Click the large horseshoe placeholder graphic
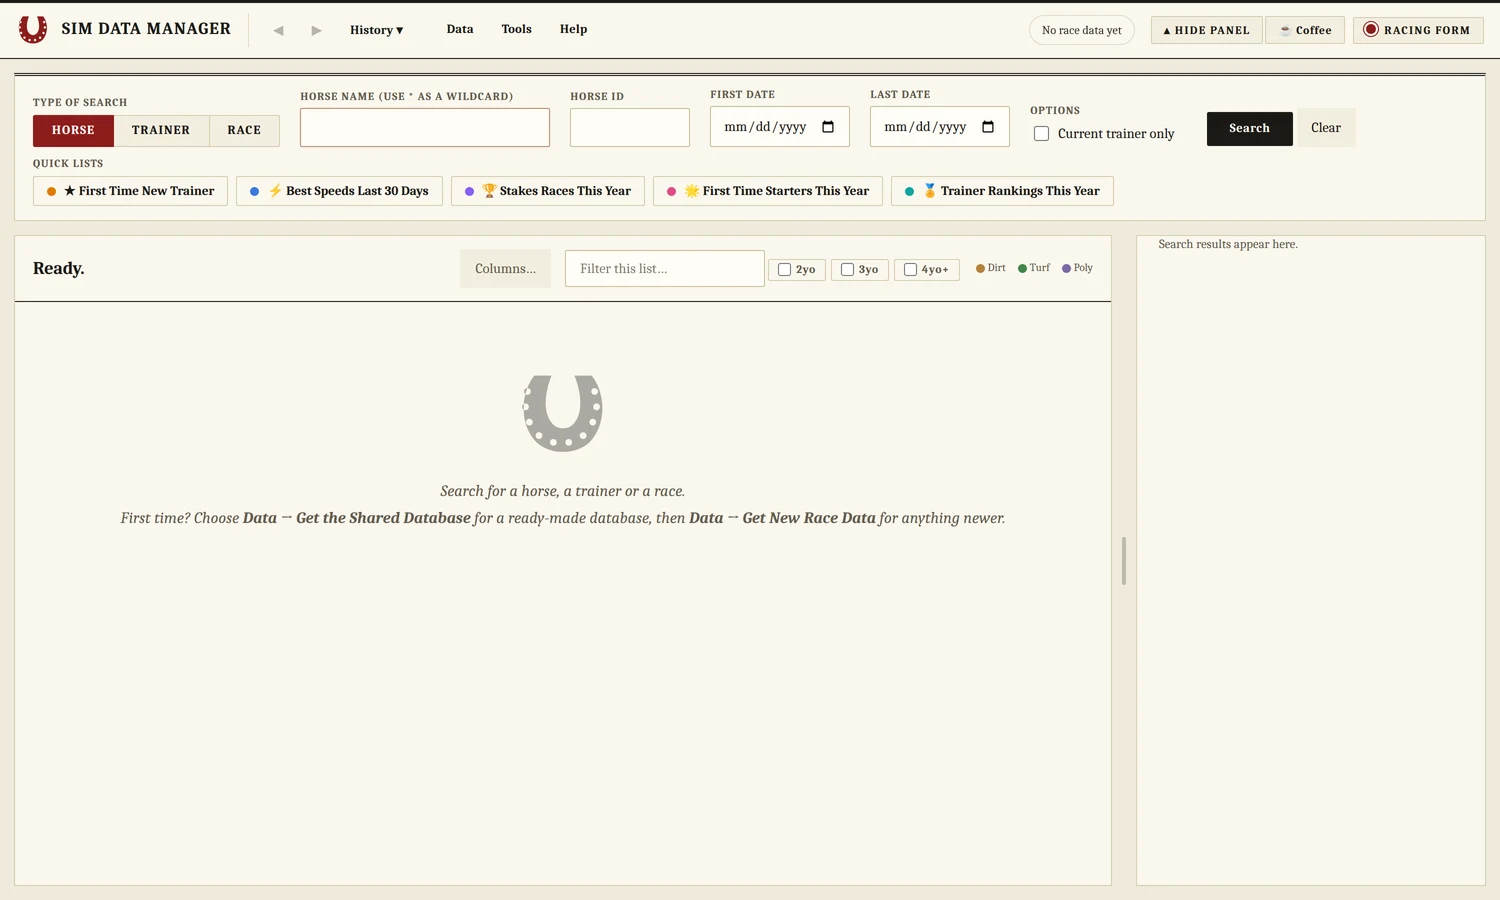 click(563, 413)
